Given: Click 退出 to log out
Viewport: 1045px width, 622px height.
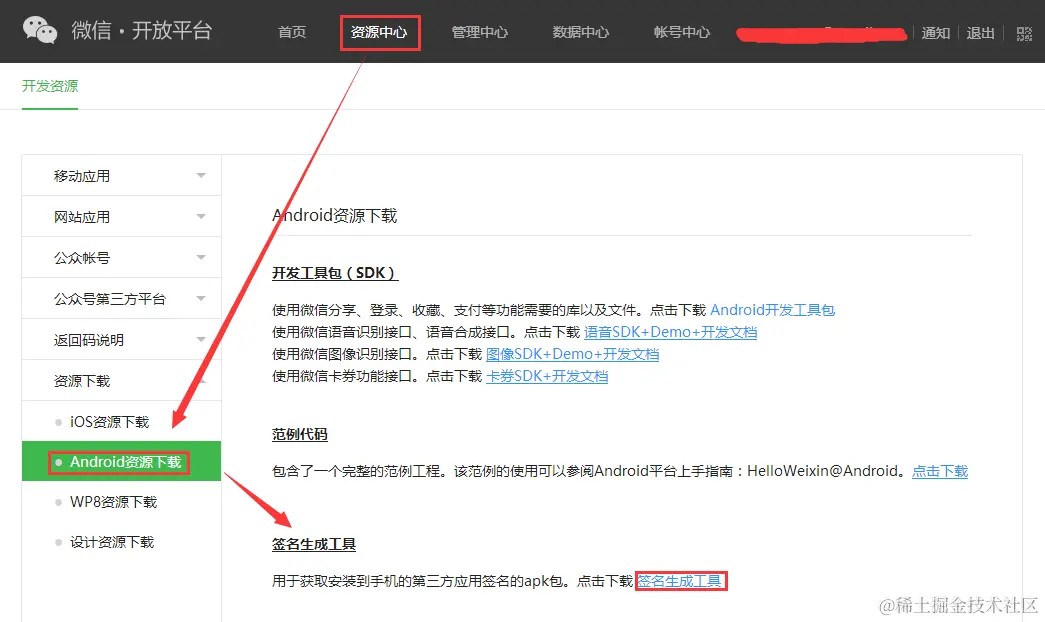Looking at the screenshot, I should 980,32.
